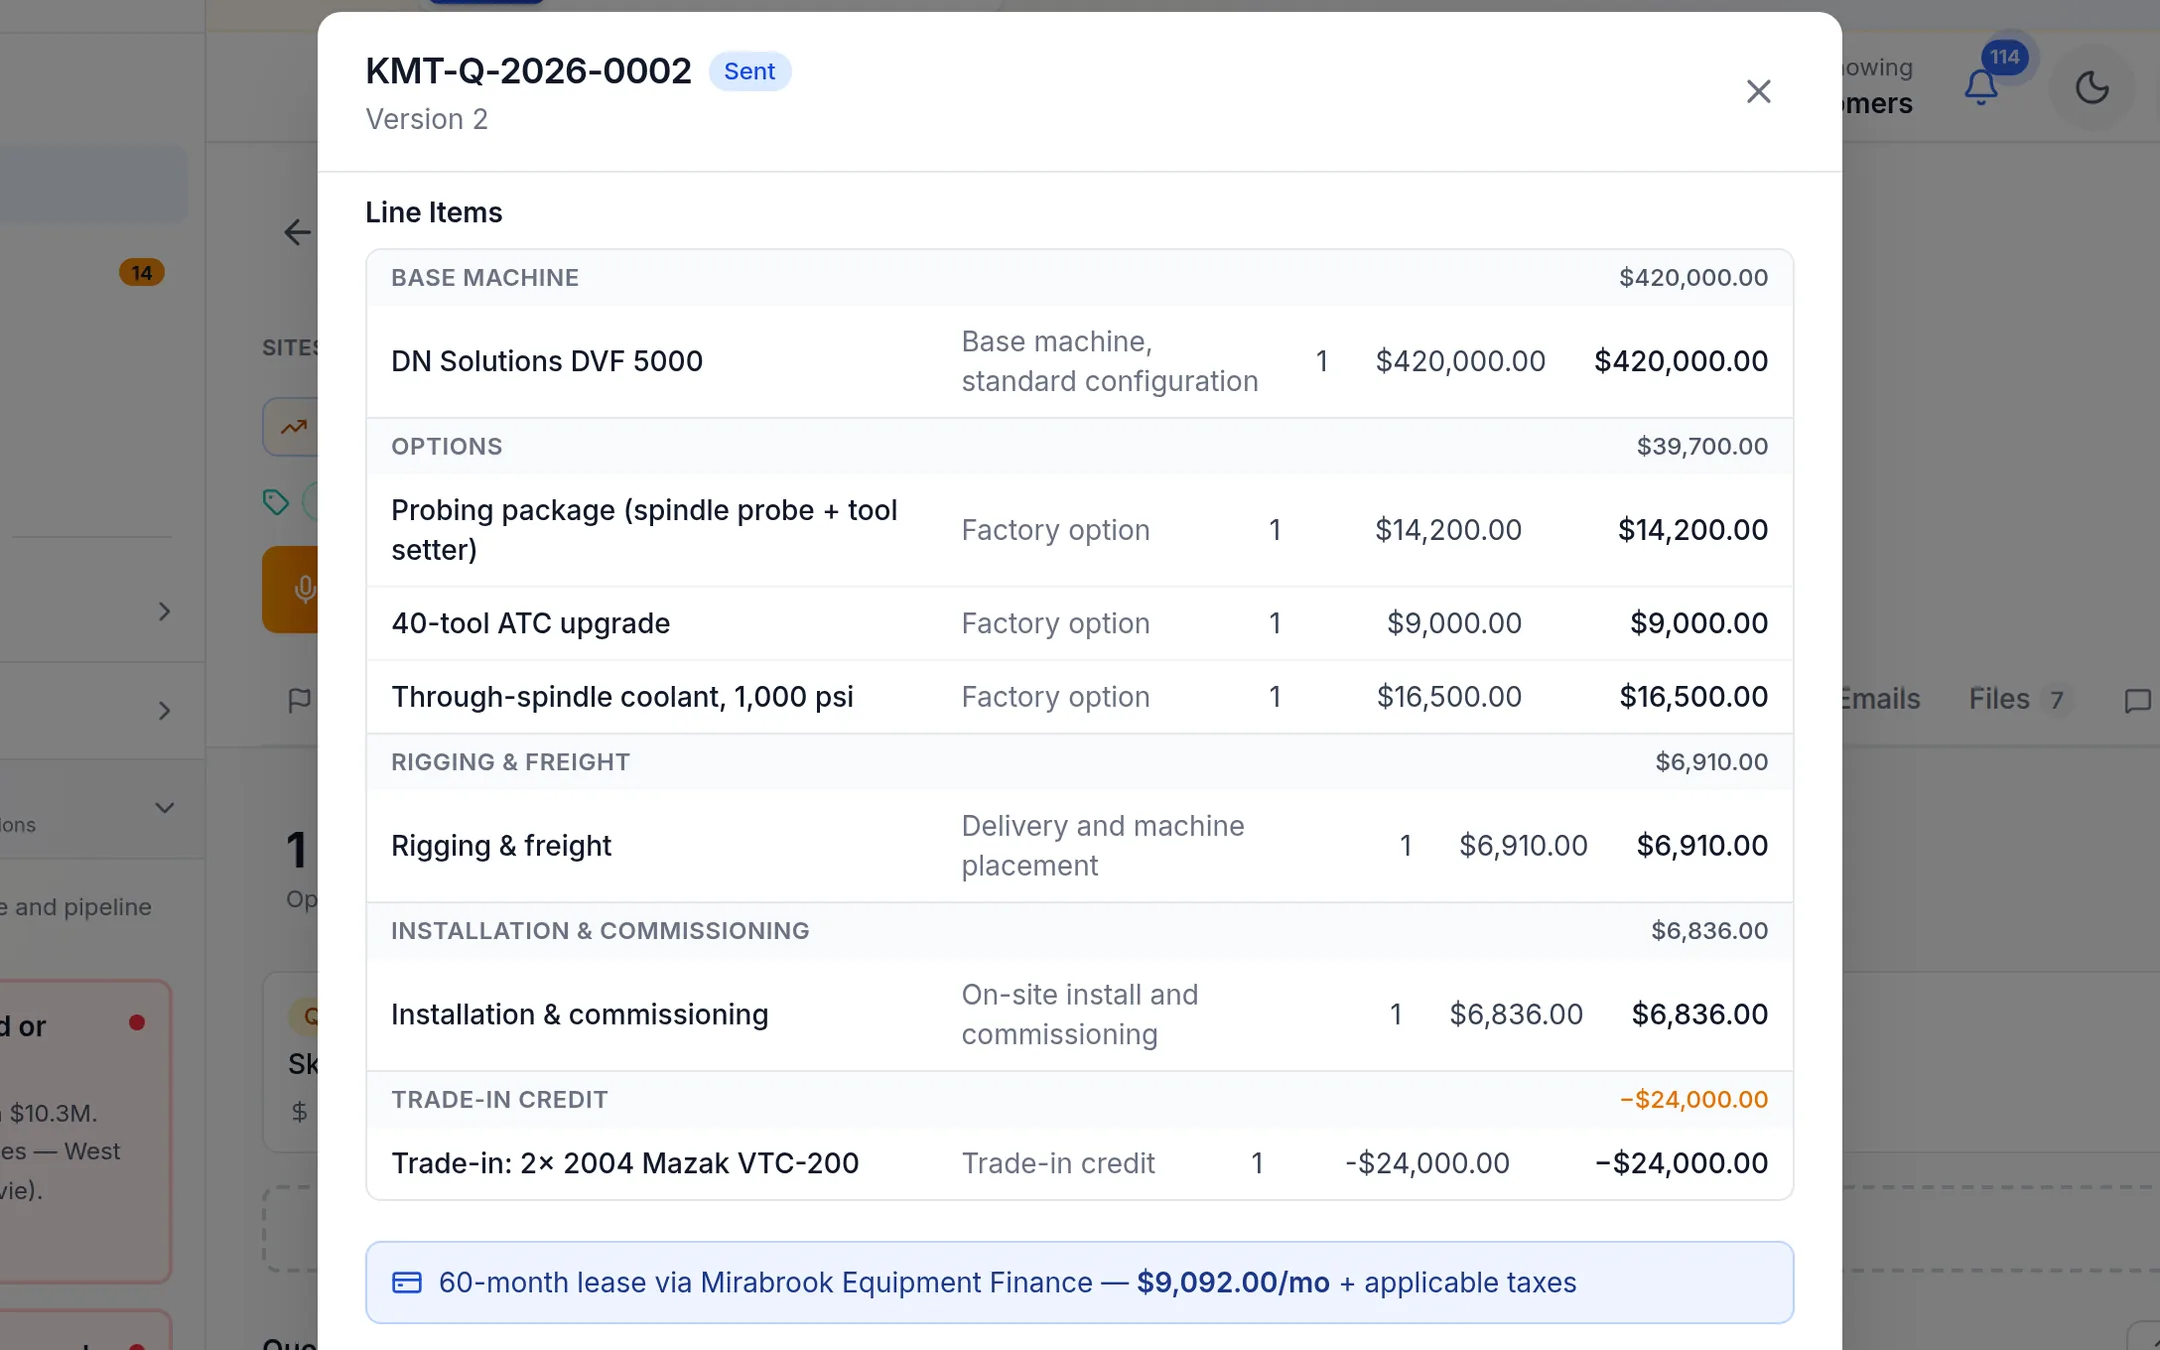Select the quote number KMT-Q-2026-0002
The height and width of the screenshot is (1350, 2160).
tap(528, 71)
